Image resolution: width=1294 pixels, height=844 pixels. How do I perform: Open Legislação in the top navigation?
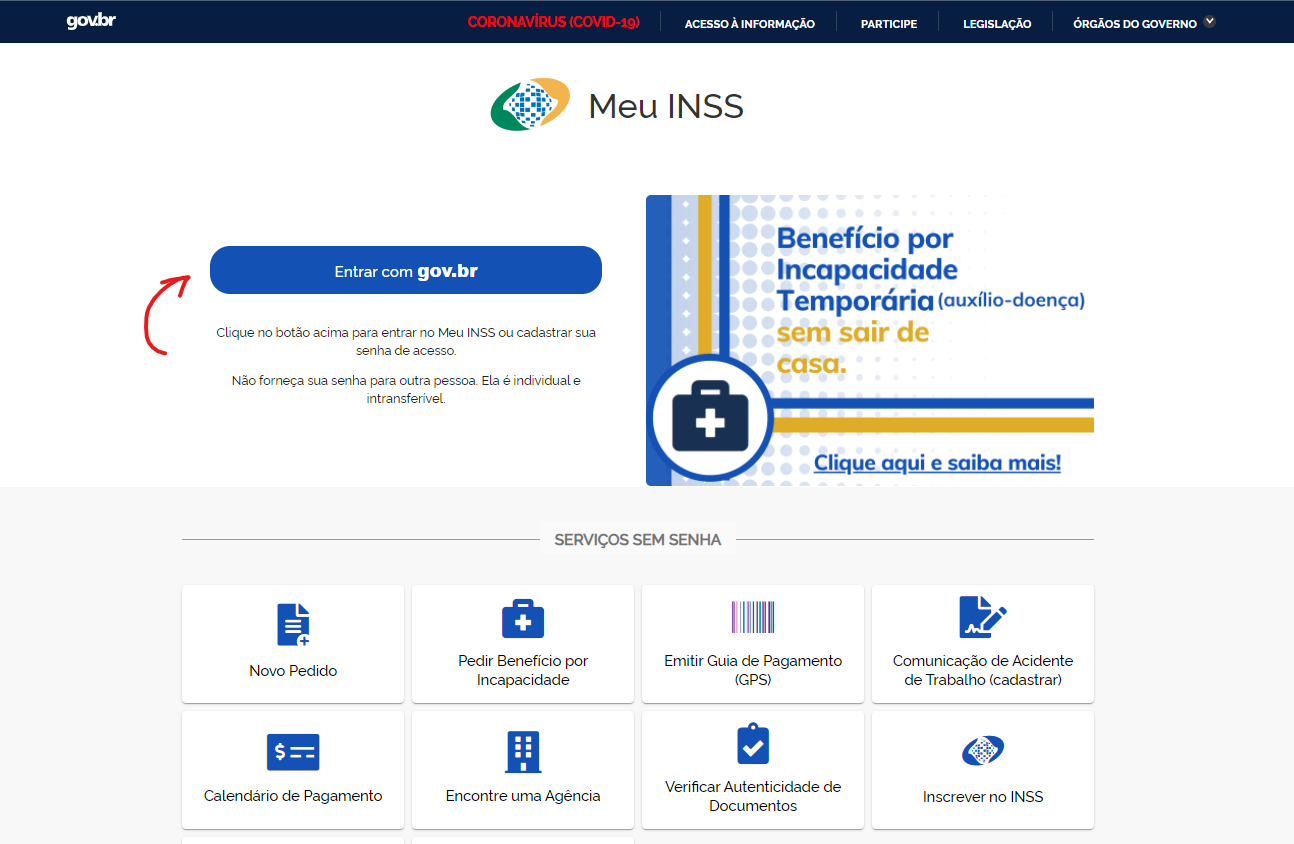[x=997, y=23]
